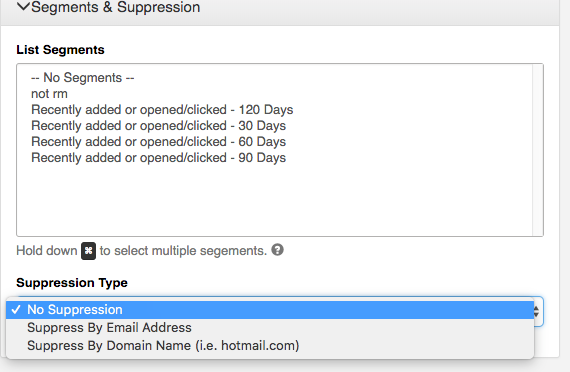
Task: Pick the 90 Days recently added segment
Action: pyautogui.click(x=158, y=158)
